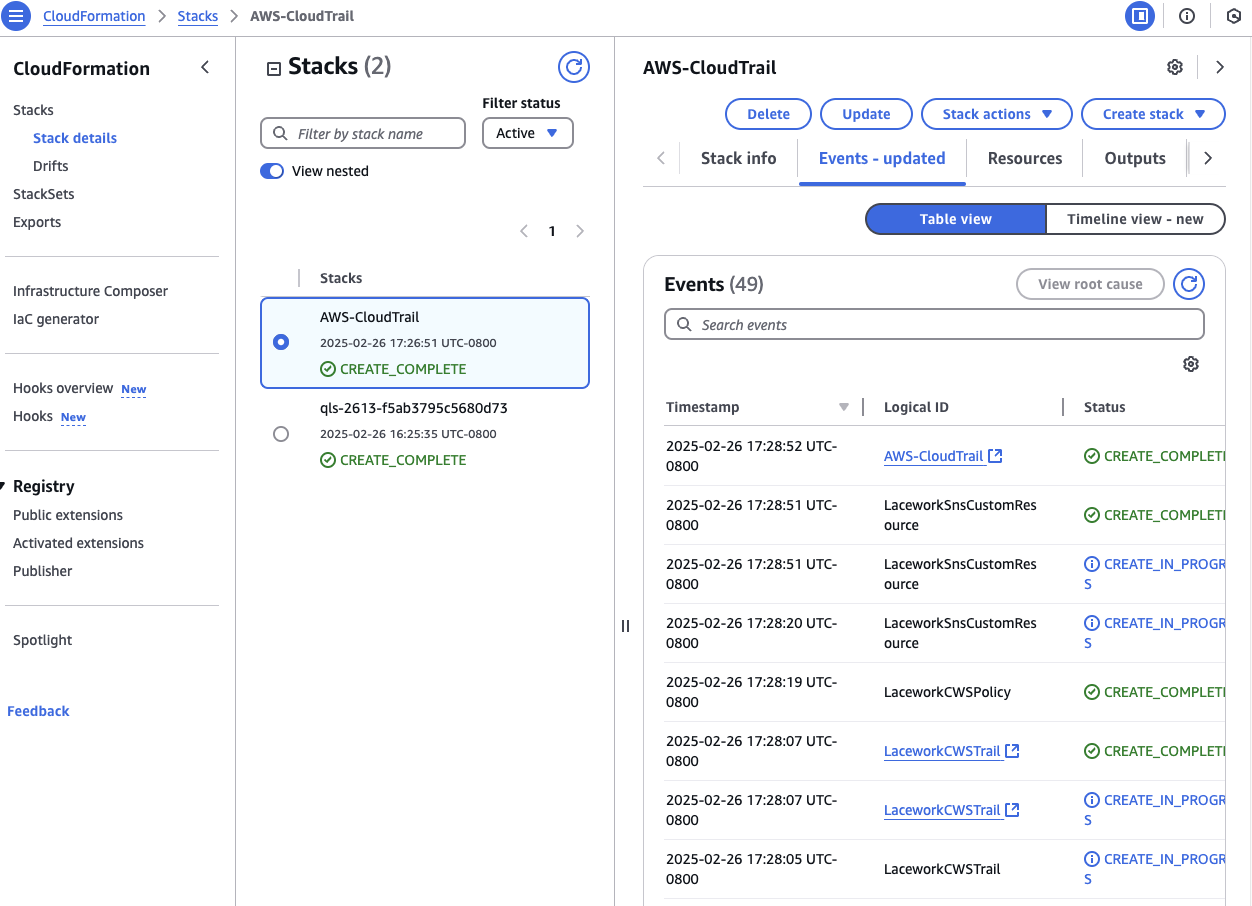Switch to Table view
Image resolution: width=1252 pixels, height=906 pixels.
tap(955, 219)
